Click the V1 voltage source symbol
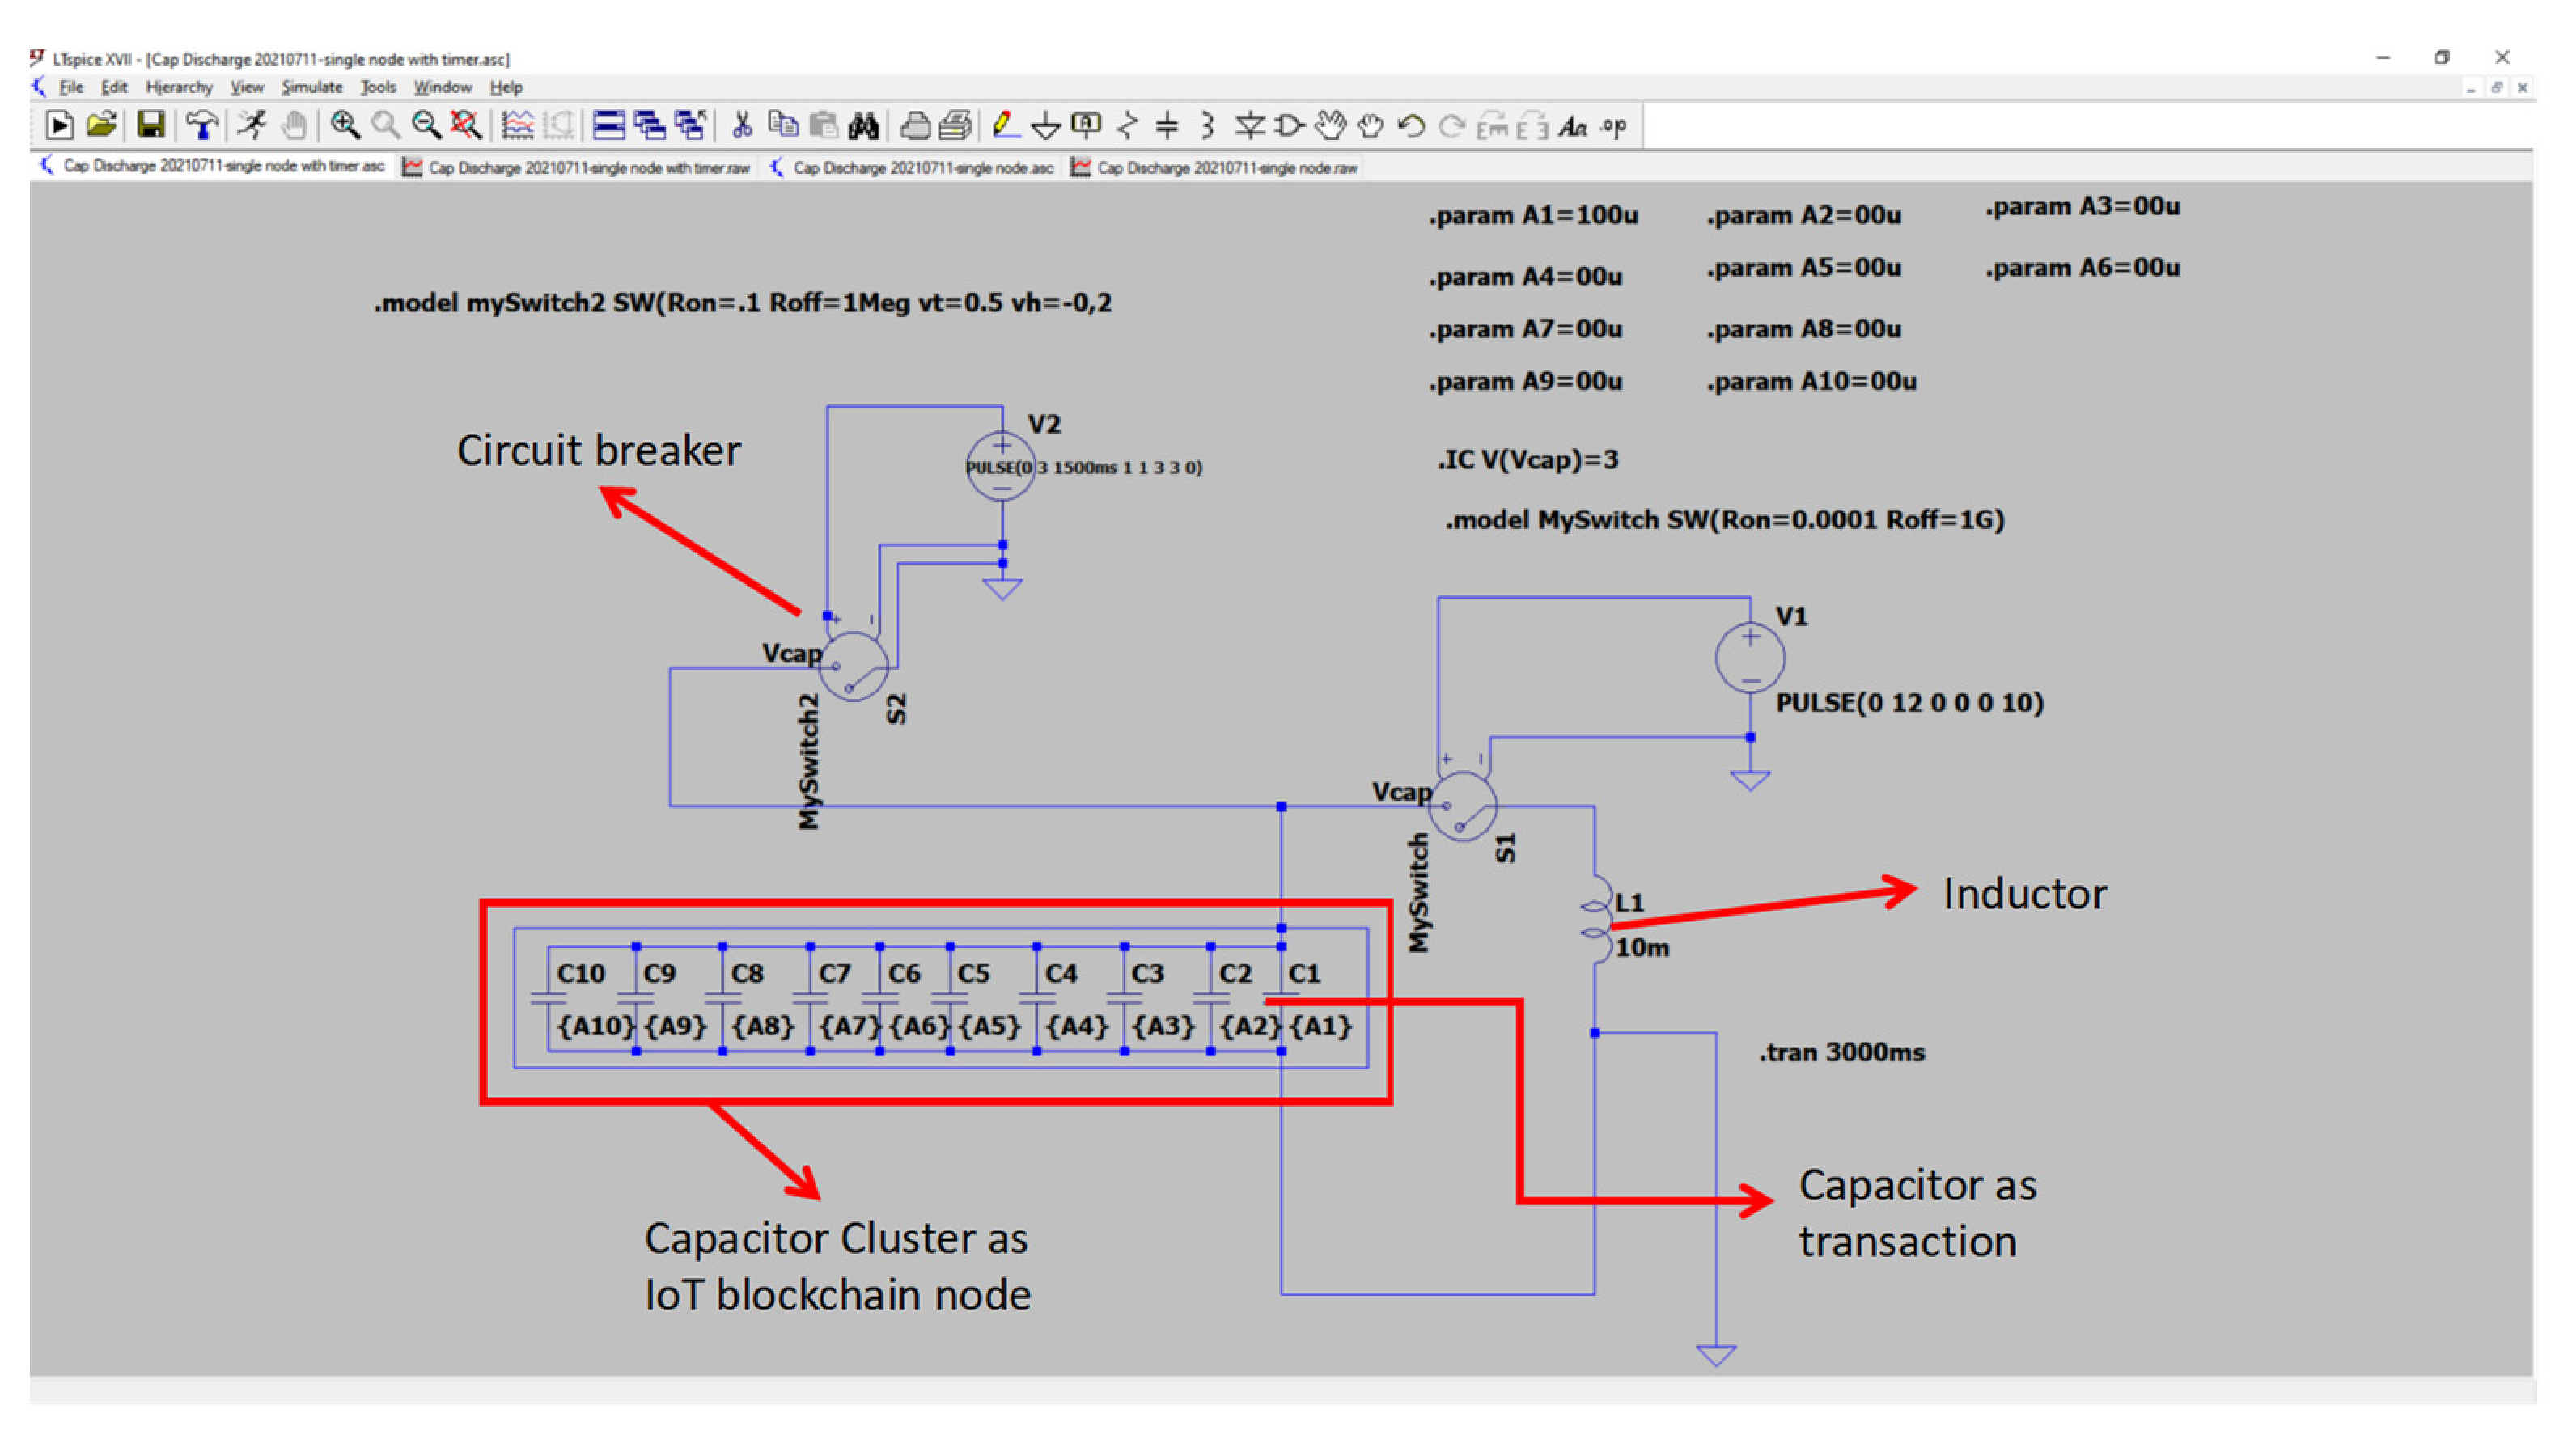 pos(1749,658)
